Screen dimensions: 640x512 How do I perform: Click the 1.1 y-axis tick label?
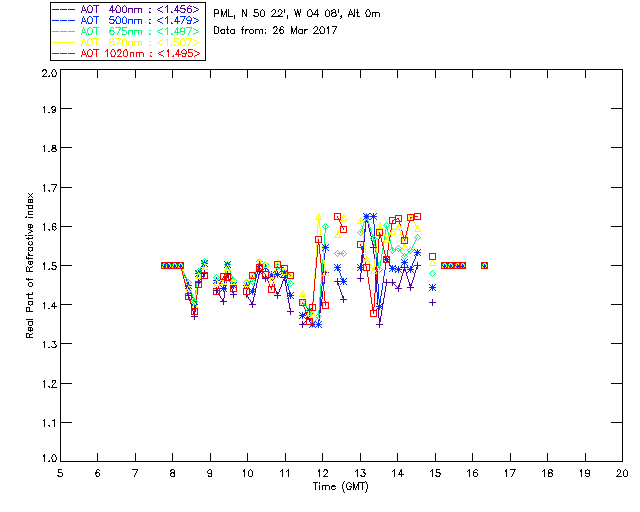(49, 423)
